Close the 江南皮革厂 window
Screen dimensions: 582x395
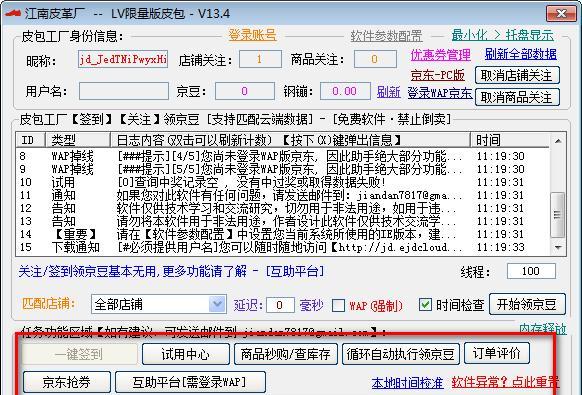[561, 14]
